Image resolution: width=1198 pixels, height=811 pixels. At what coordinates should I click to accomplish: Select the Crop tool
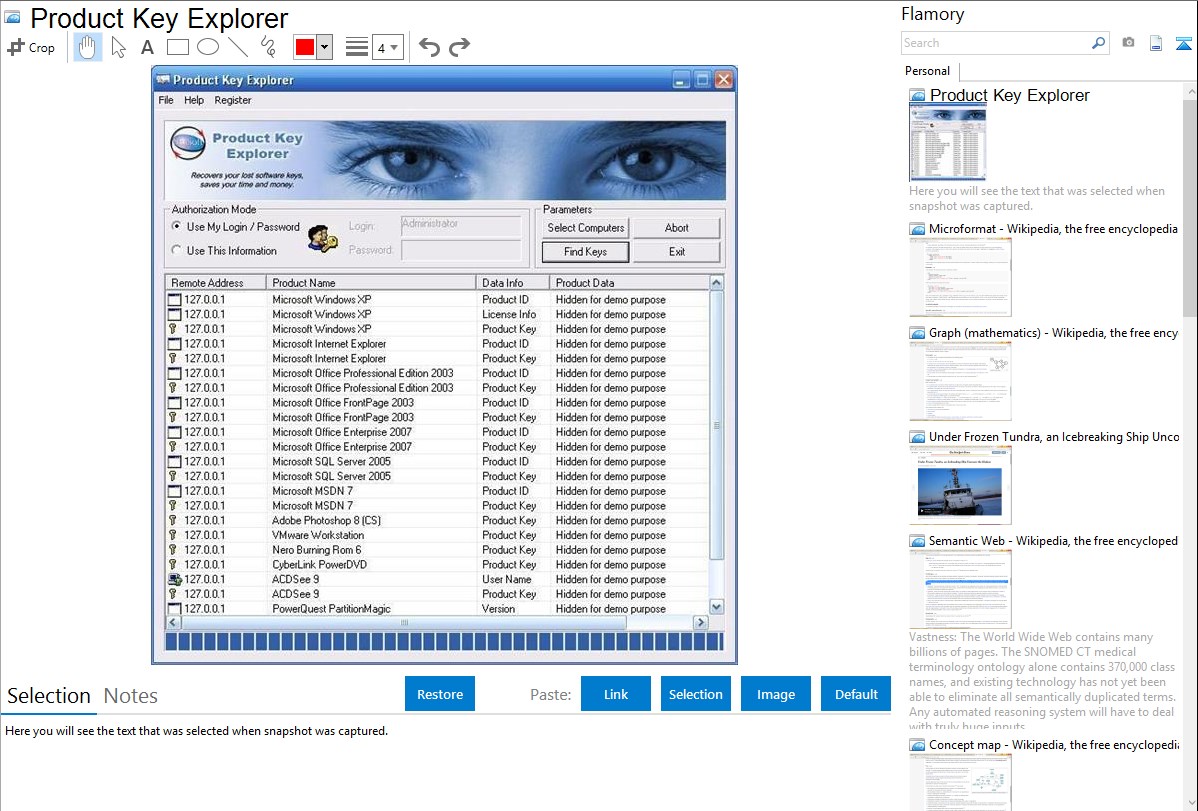[31, 47]
